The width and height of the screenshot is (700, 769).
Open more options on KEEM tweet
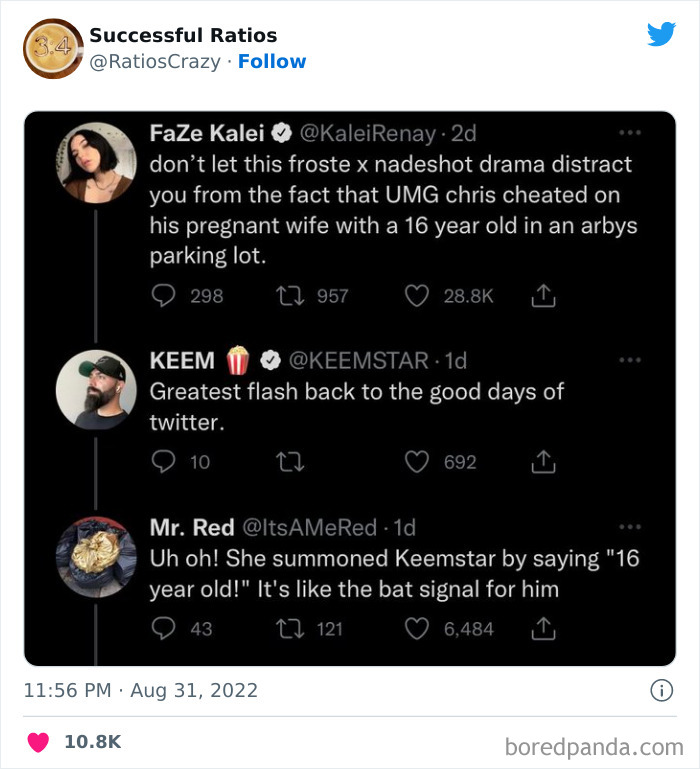(x=629, y=360)
